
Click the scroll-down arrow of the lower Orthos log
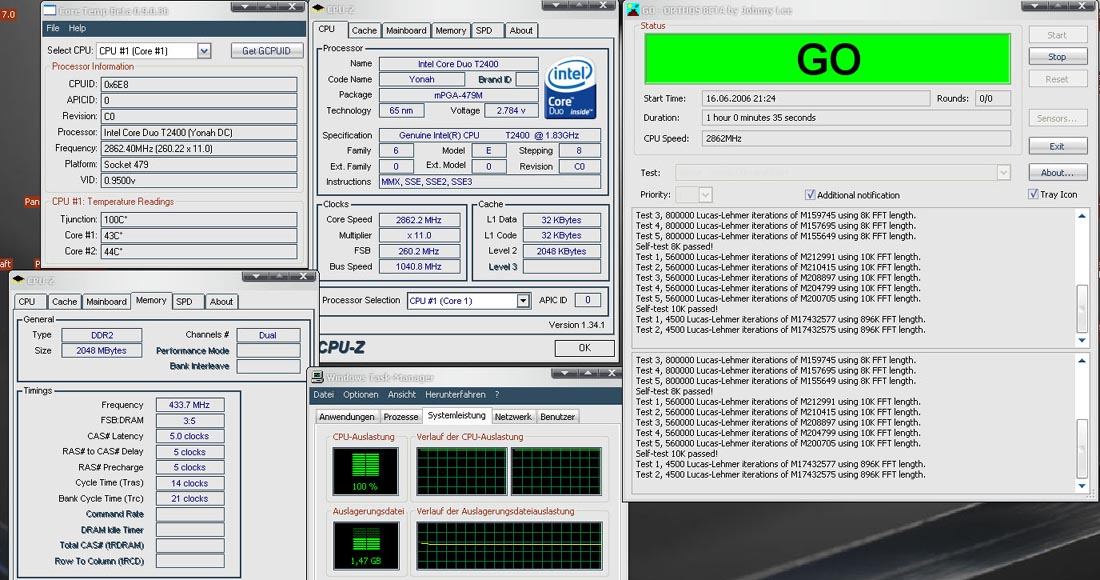1082,486
